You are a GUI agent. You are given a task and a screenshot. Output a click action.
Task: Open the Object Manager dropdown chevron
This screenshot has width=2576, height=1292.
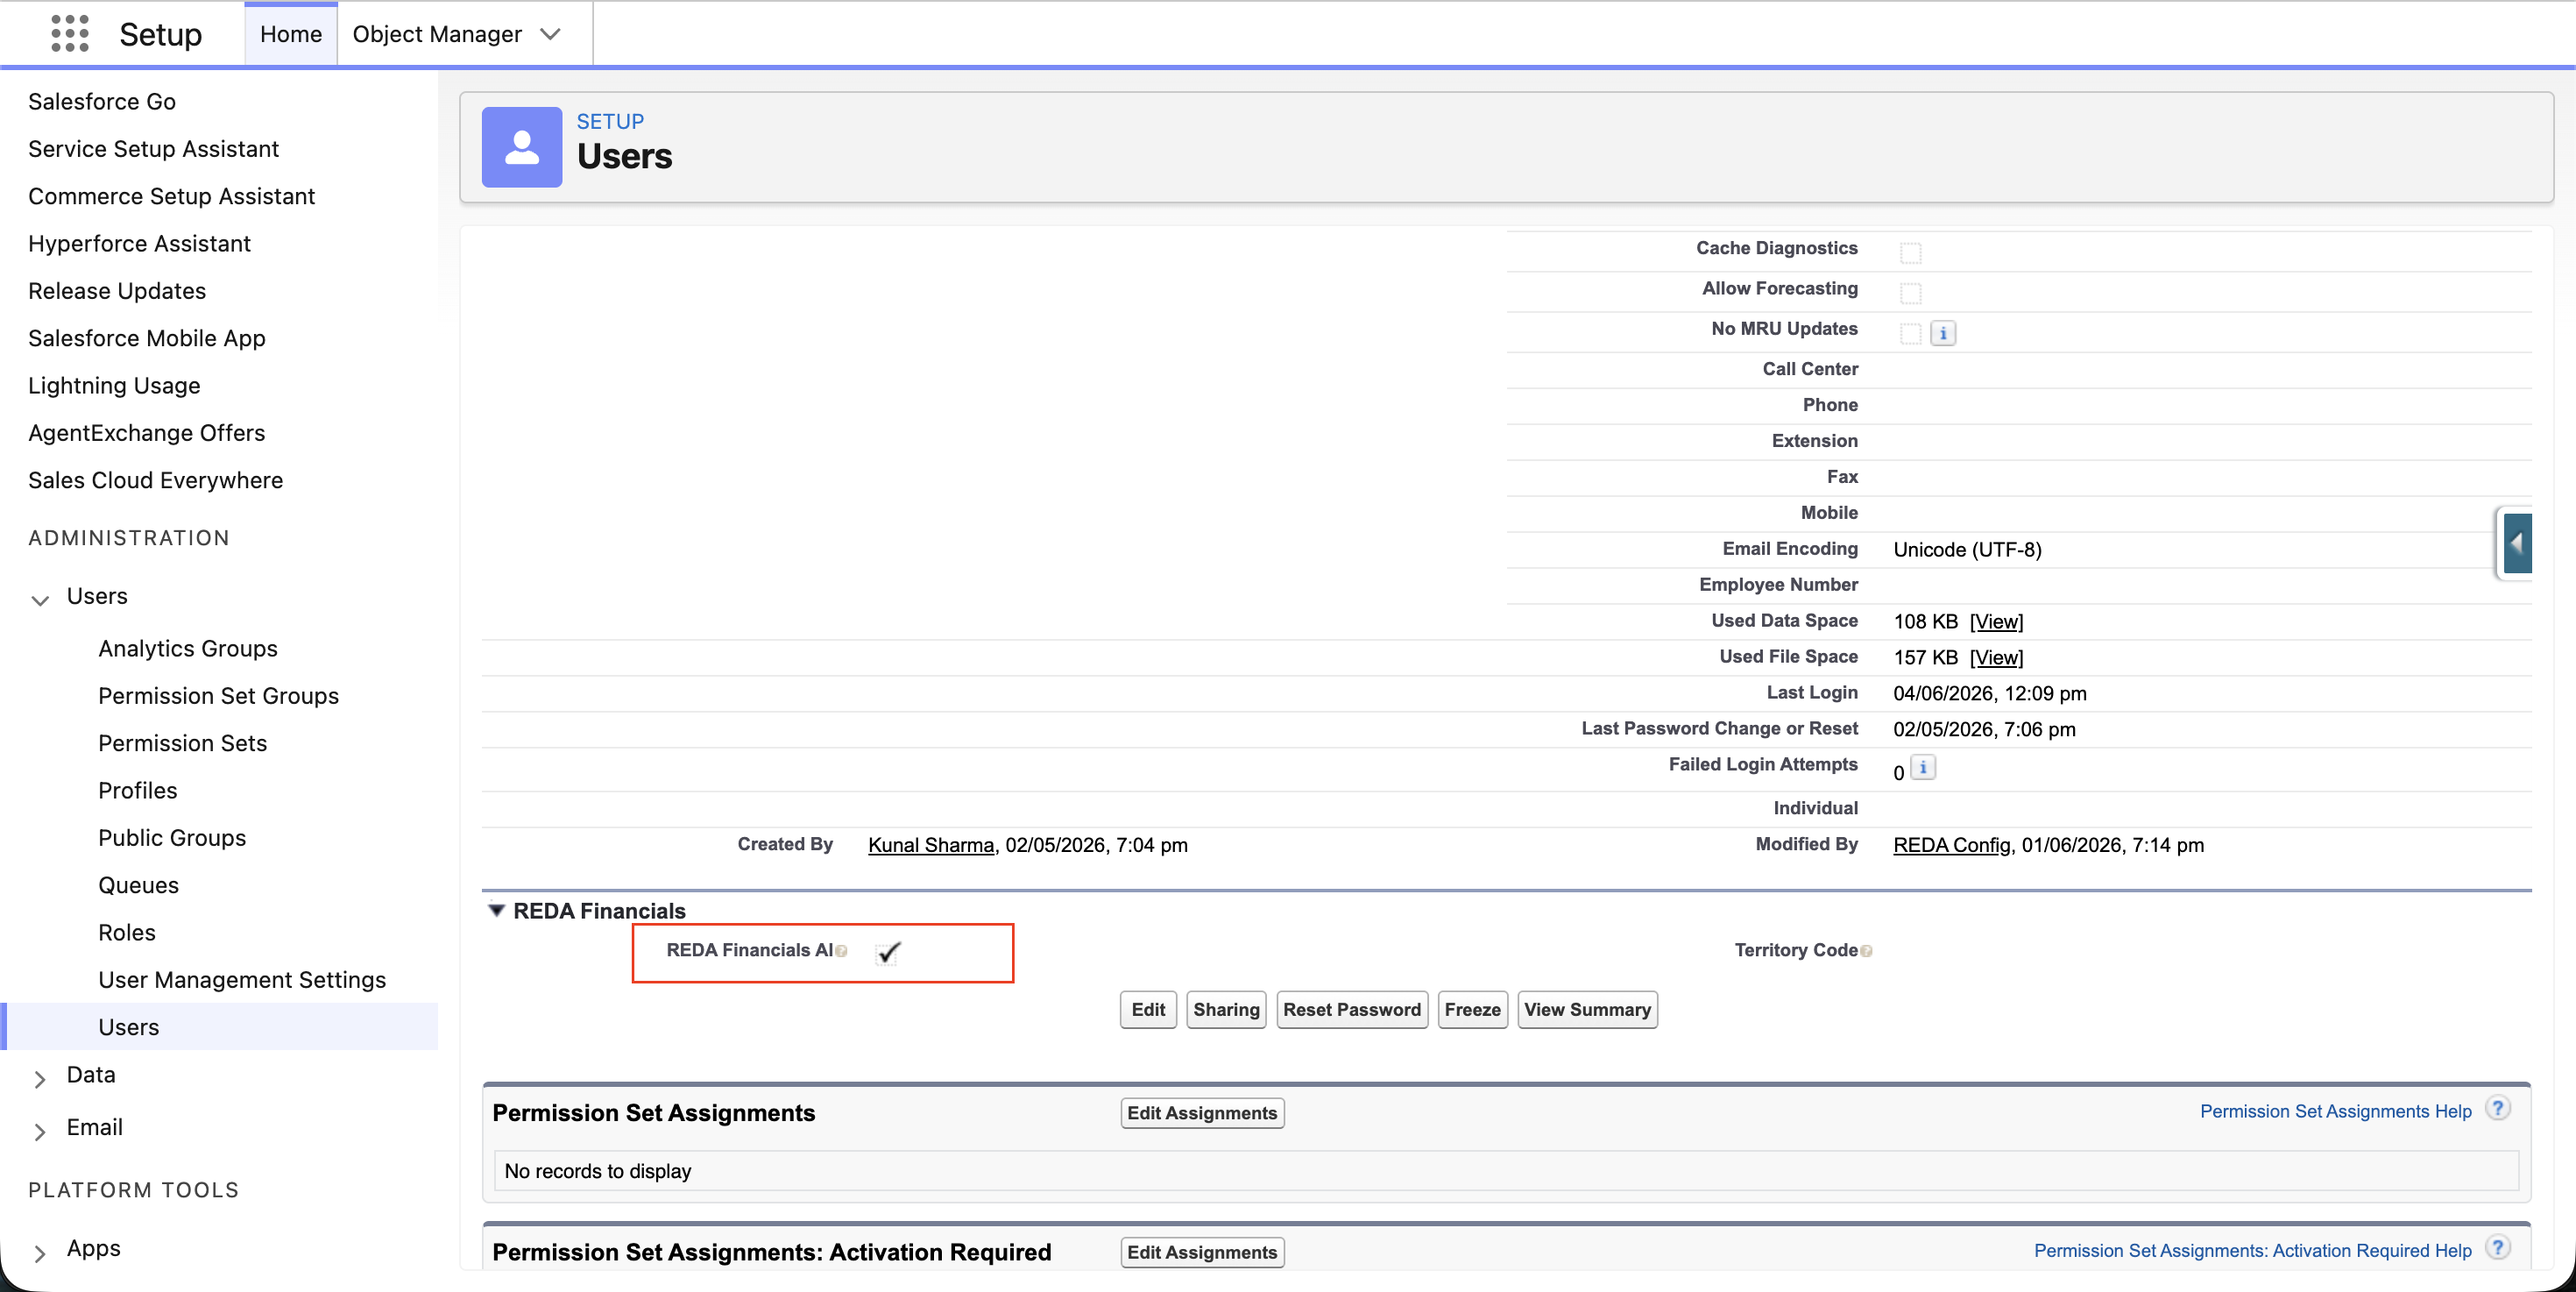pyautogui.click(x=550, y=34)
